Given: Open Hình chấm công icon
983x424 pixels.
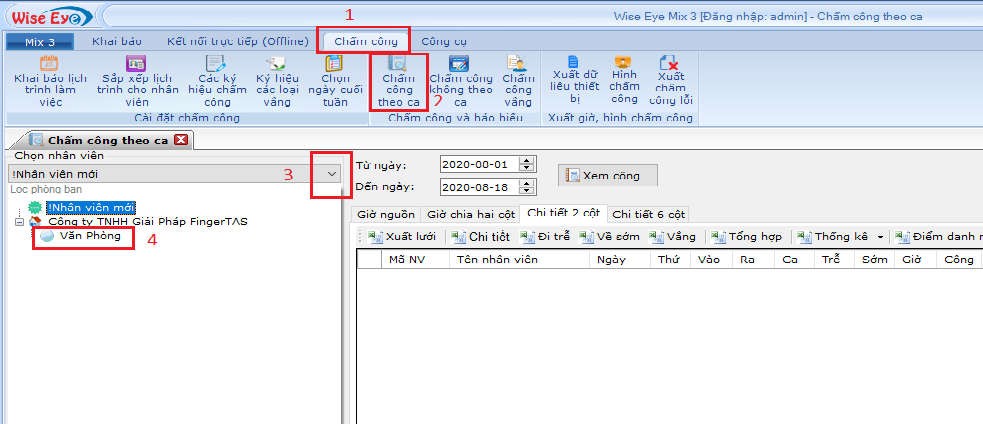Looking at the screenshot, I should (624, 80).
